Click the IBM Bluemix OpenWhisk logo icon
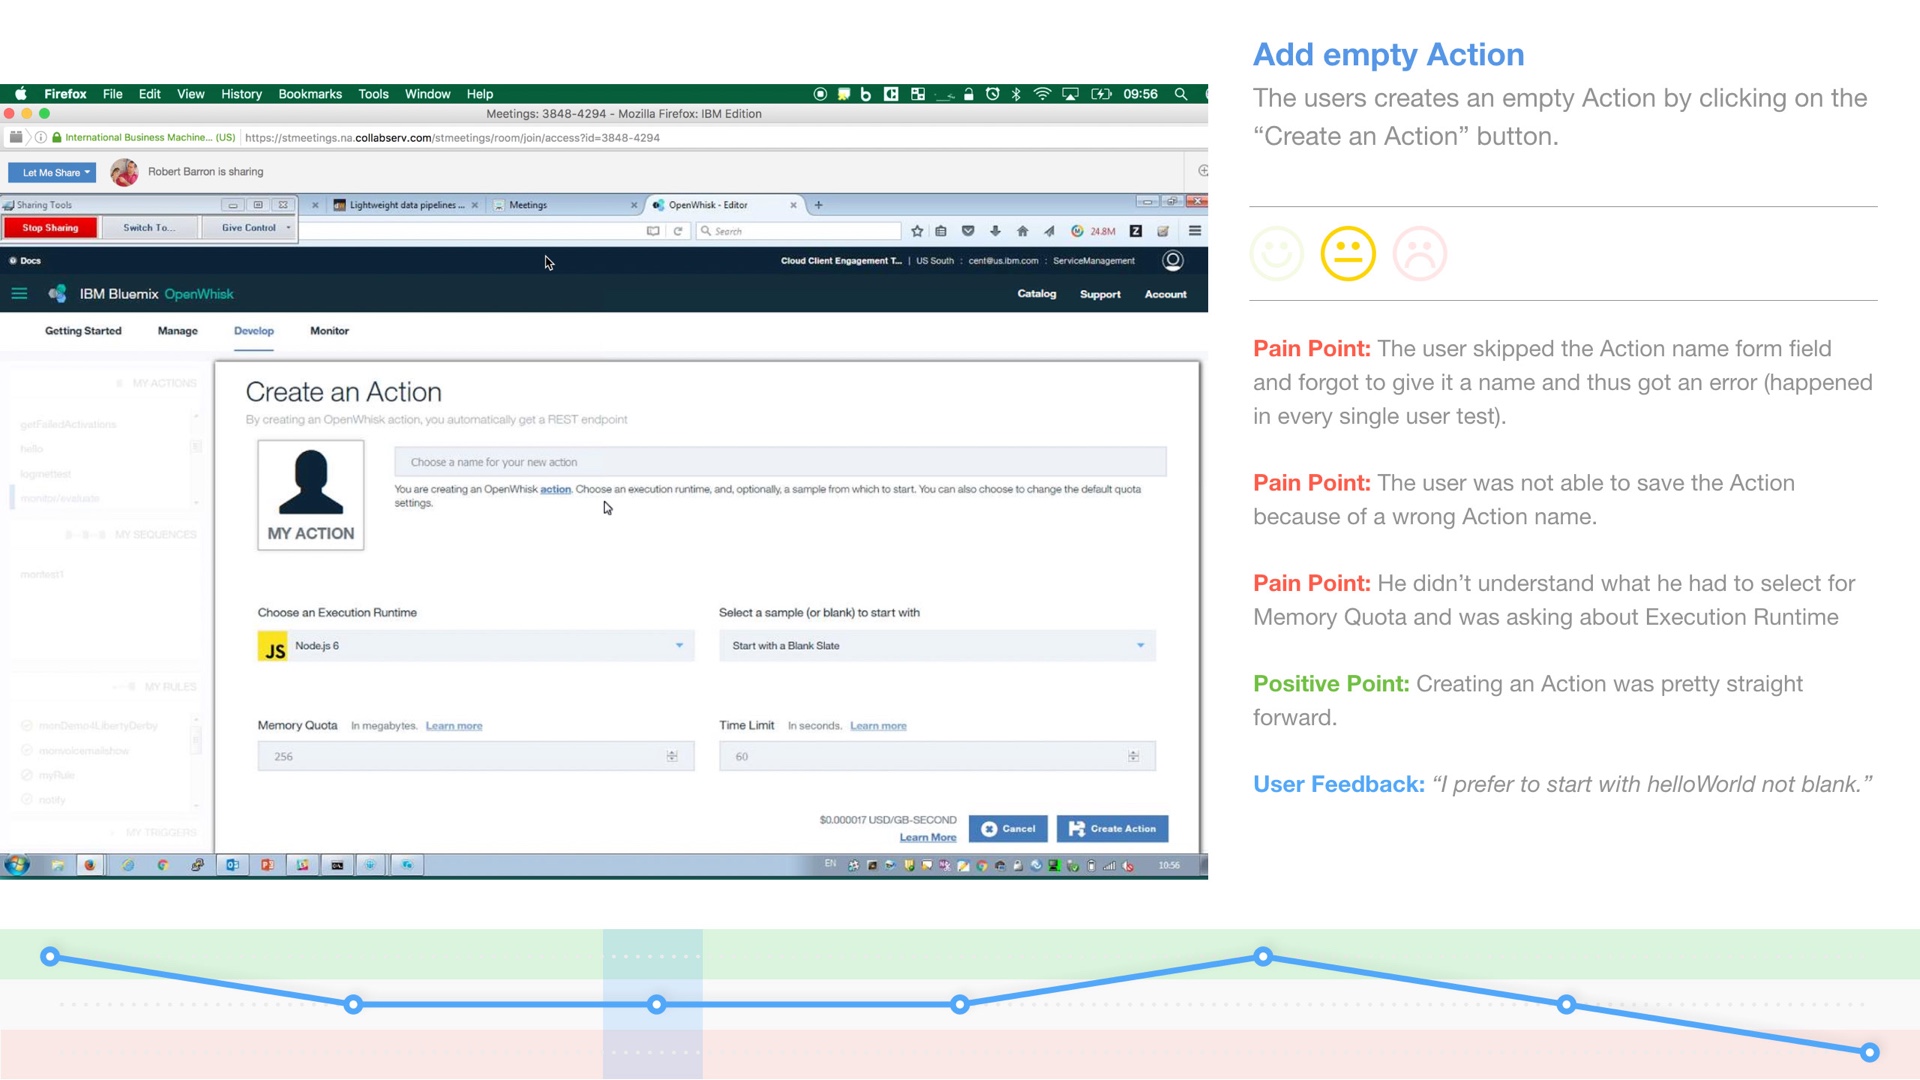The image size is (1920, 1080). (57, 293)
